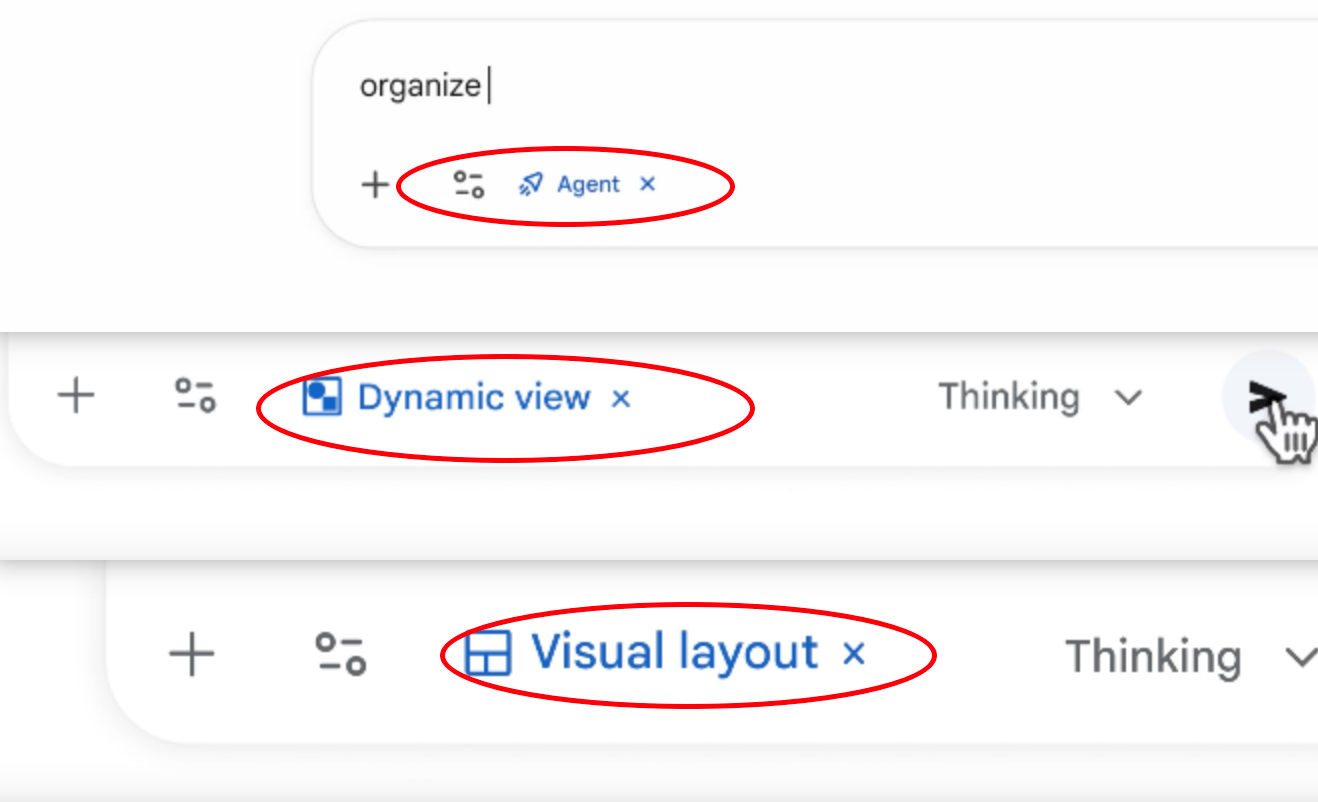
Task: Open tools sliders icon left of Dynamic view
Action: pyautogui.click(x=195, y=395)
